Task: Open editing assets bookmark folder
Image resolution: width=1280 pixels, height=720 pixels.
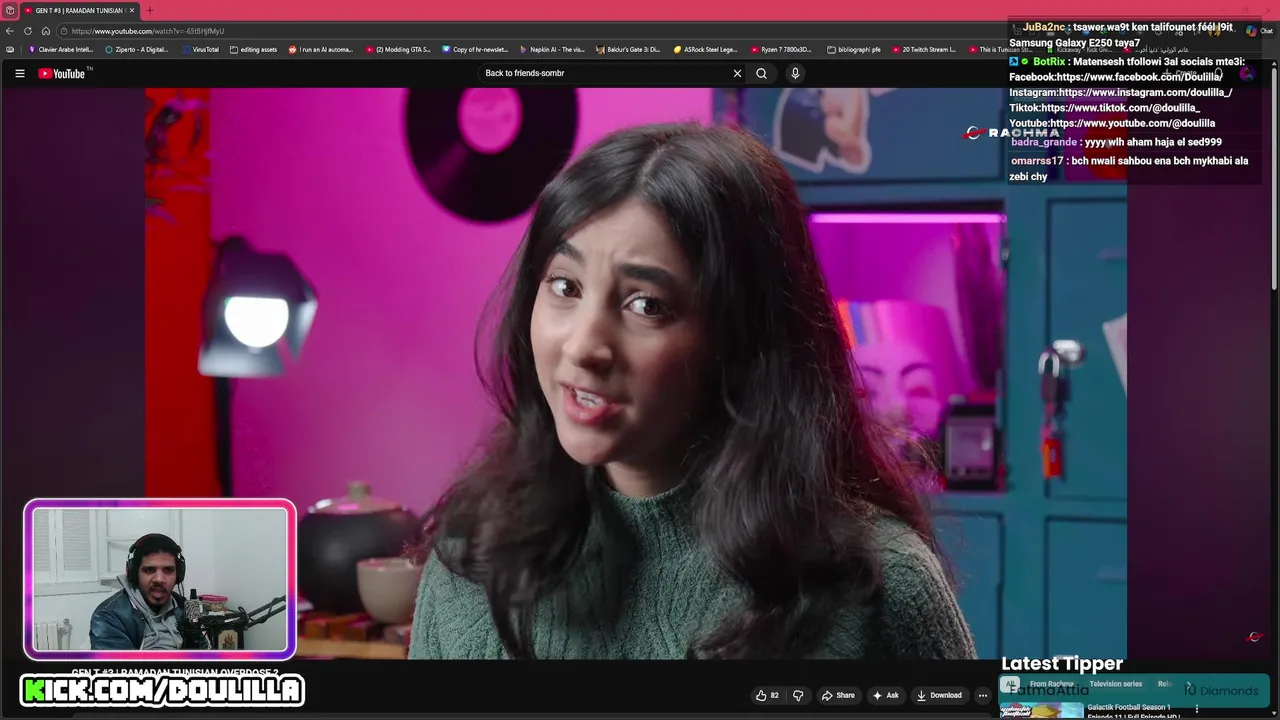Action: [x=254, y=49]
